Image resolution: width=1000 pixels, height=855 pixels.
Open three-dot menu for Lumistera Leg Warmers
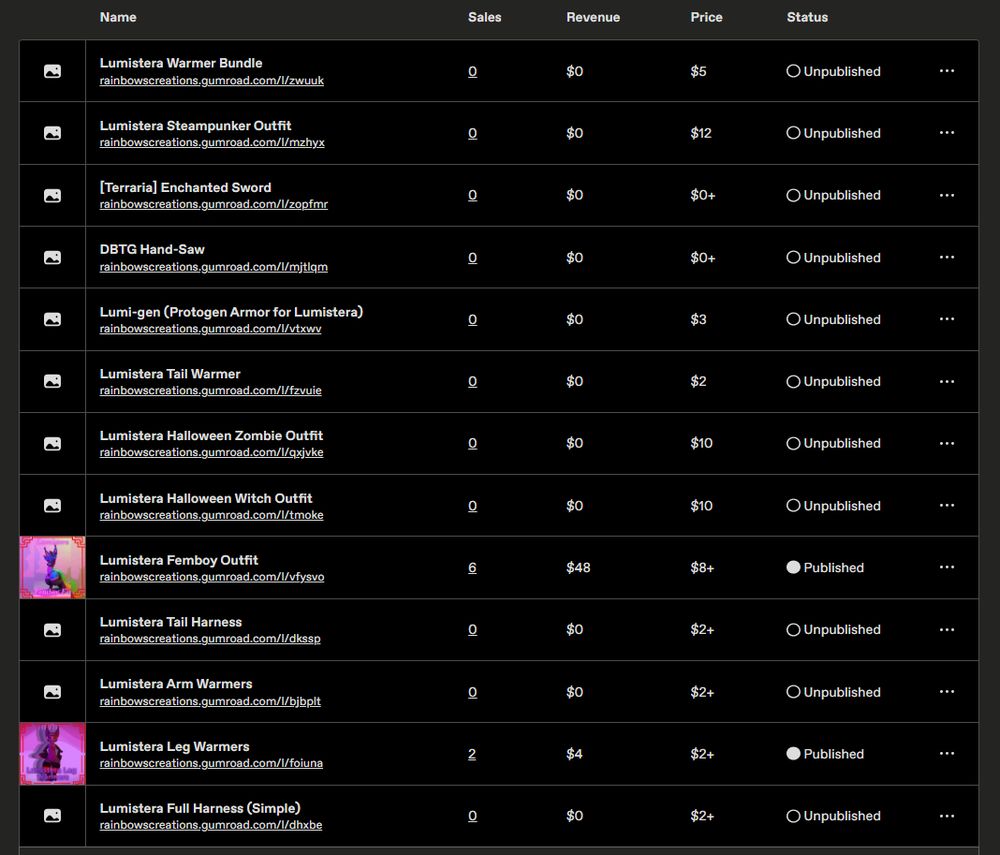coord(946,753)
